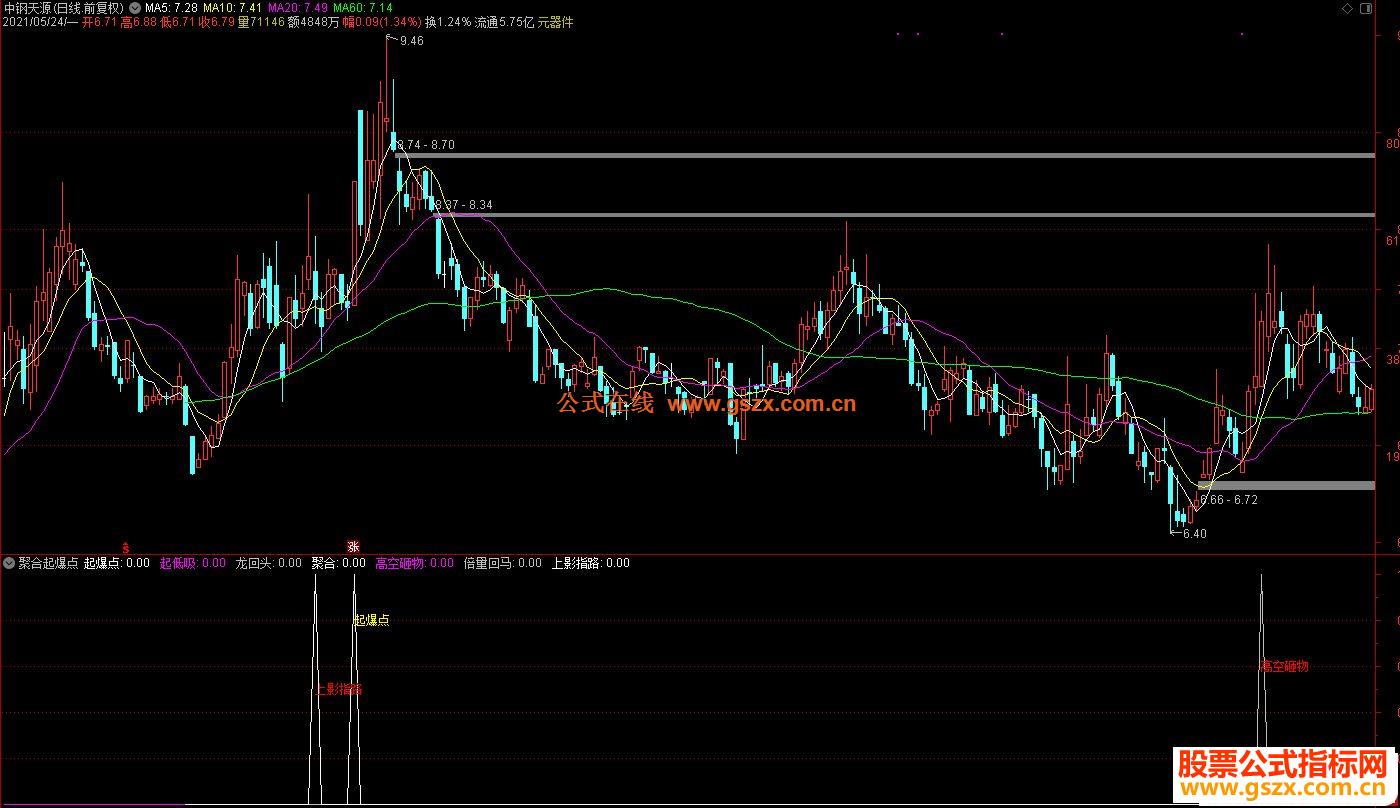Expand the 聚合起爆点 indicator chevron
Image resolution: width=1400 pixels, height=808 pixels.
tap(9, 563)
